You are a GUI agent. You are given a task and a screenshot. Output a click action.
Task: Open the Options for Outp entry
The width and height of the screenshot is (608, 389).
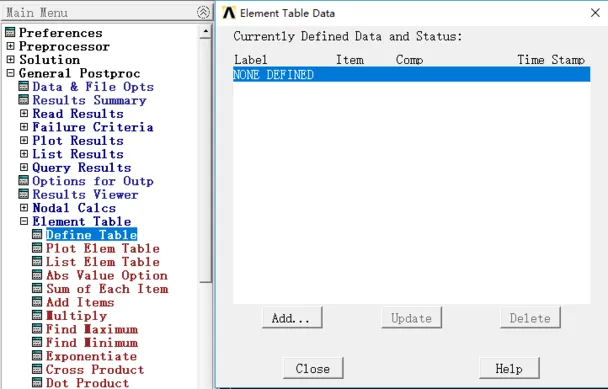coord(93,181)
